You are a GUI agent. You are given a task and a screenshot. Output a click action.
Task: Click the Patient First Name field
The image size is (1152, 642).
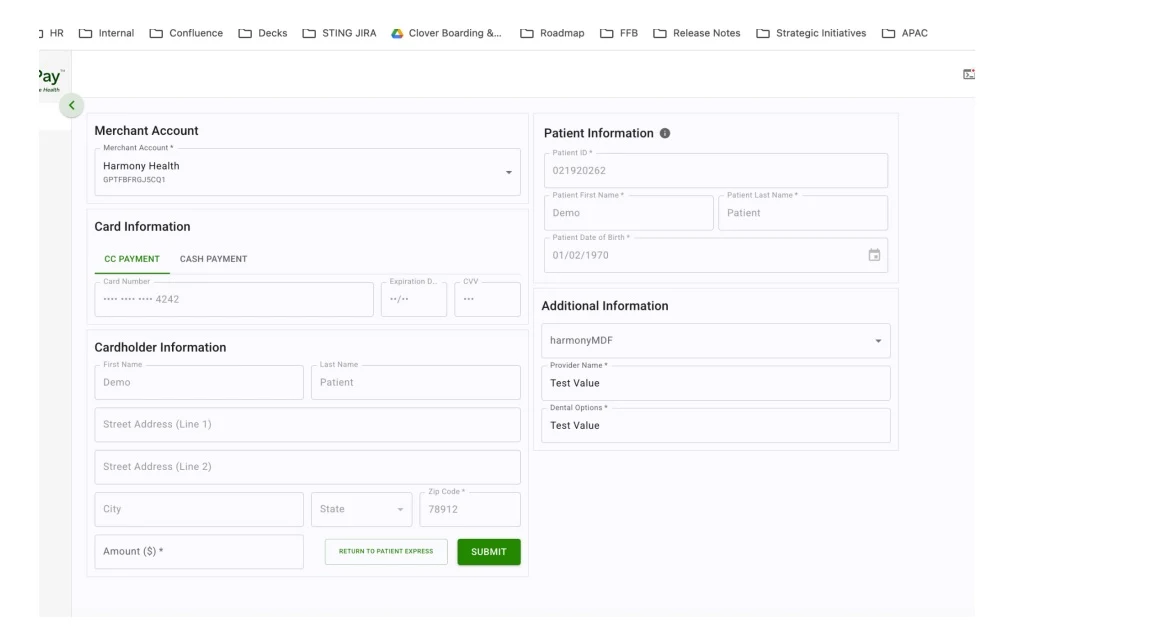[x=629, y=213]
